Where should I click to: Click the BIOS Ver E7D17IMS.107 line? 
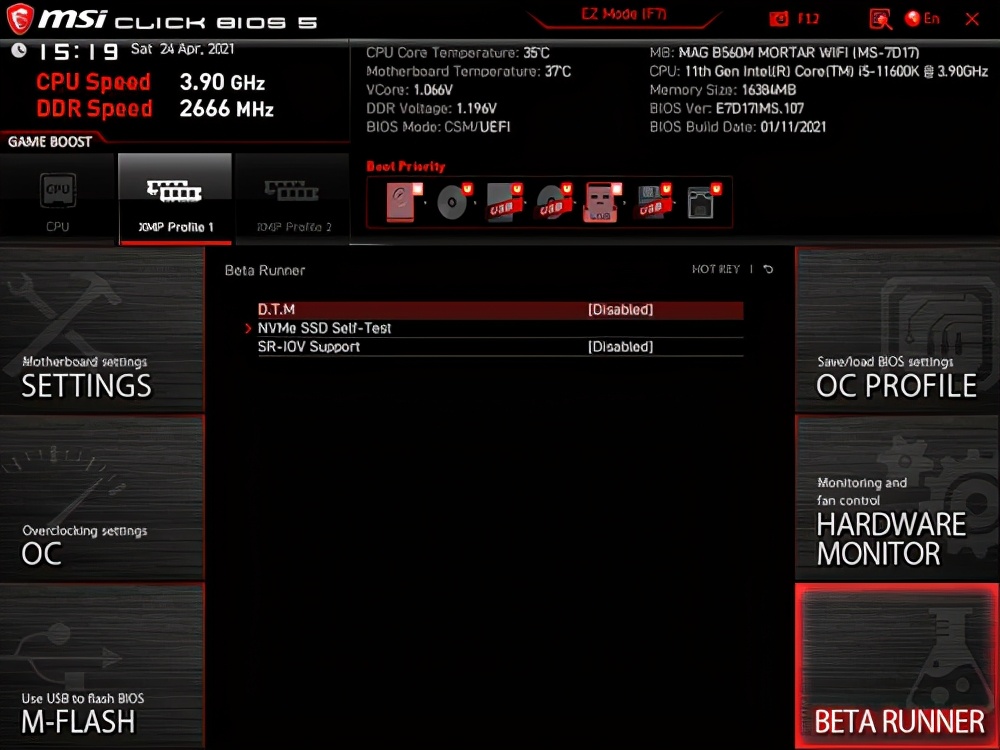click(x=726, y=108)
